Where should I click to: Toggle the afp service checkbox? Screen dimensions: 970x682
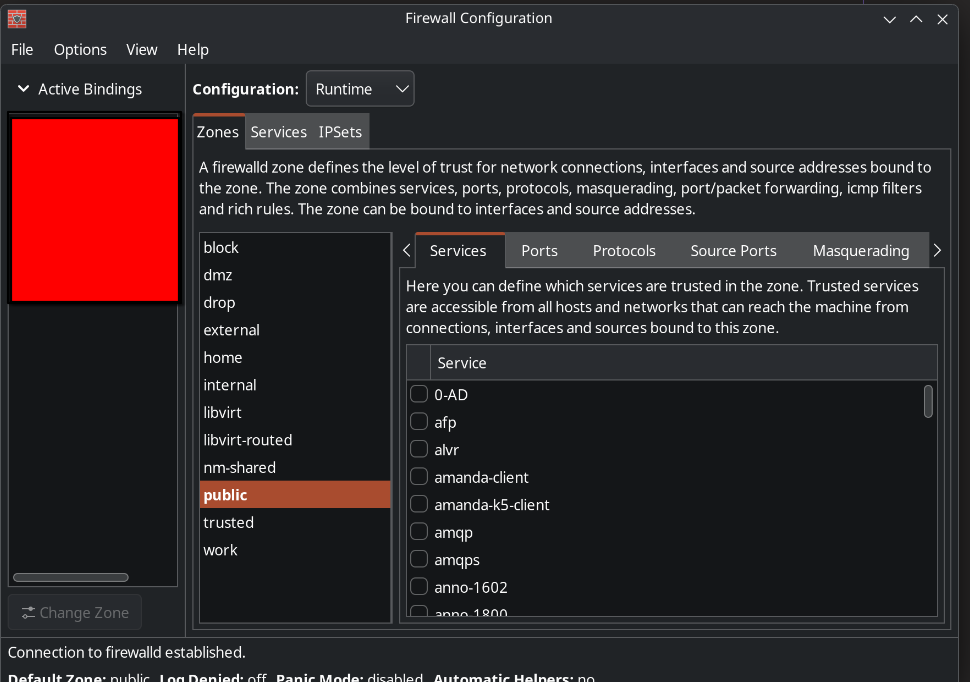coord(419,422)
